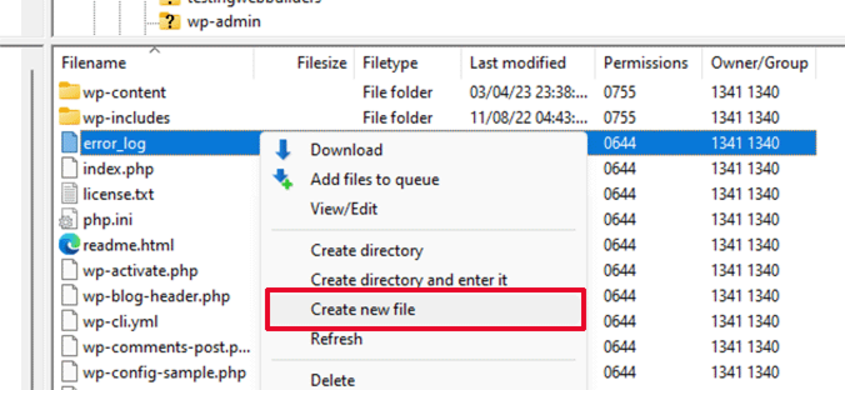
Task: Select the wp-blog-header.php file name
Action: click(x=156, y=296)
